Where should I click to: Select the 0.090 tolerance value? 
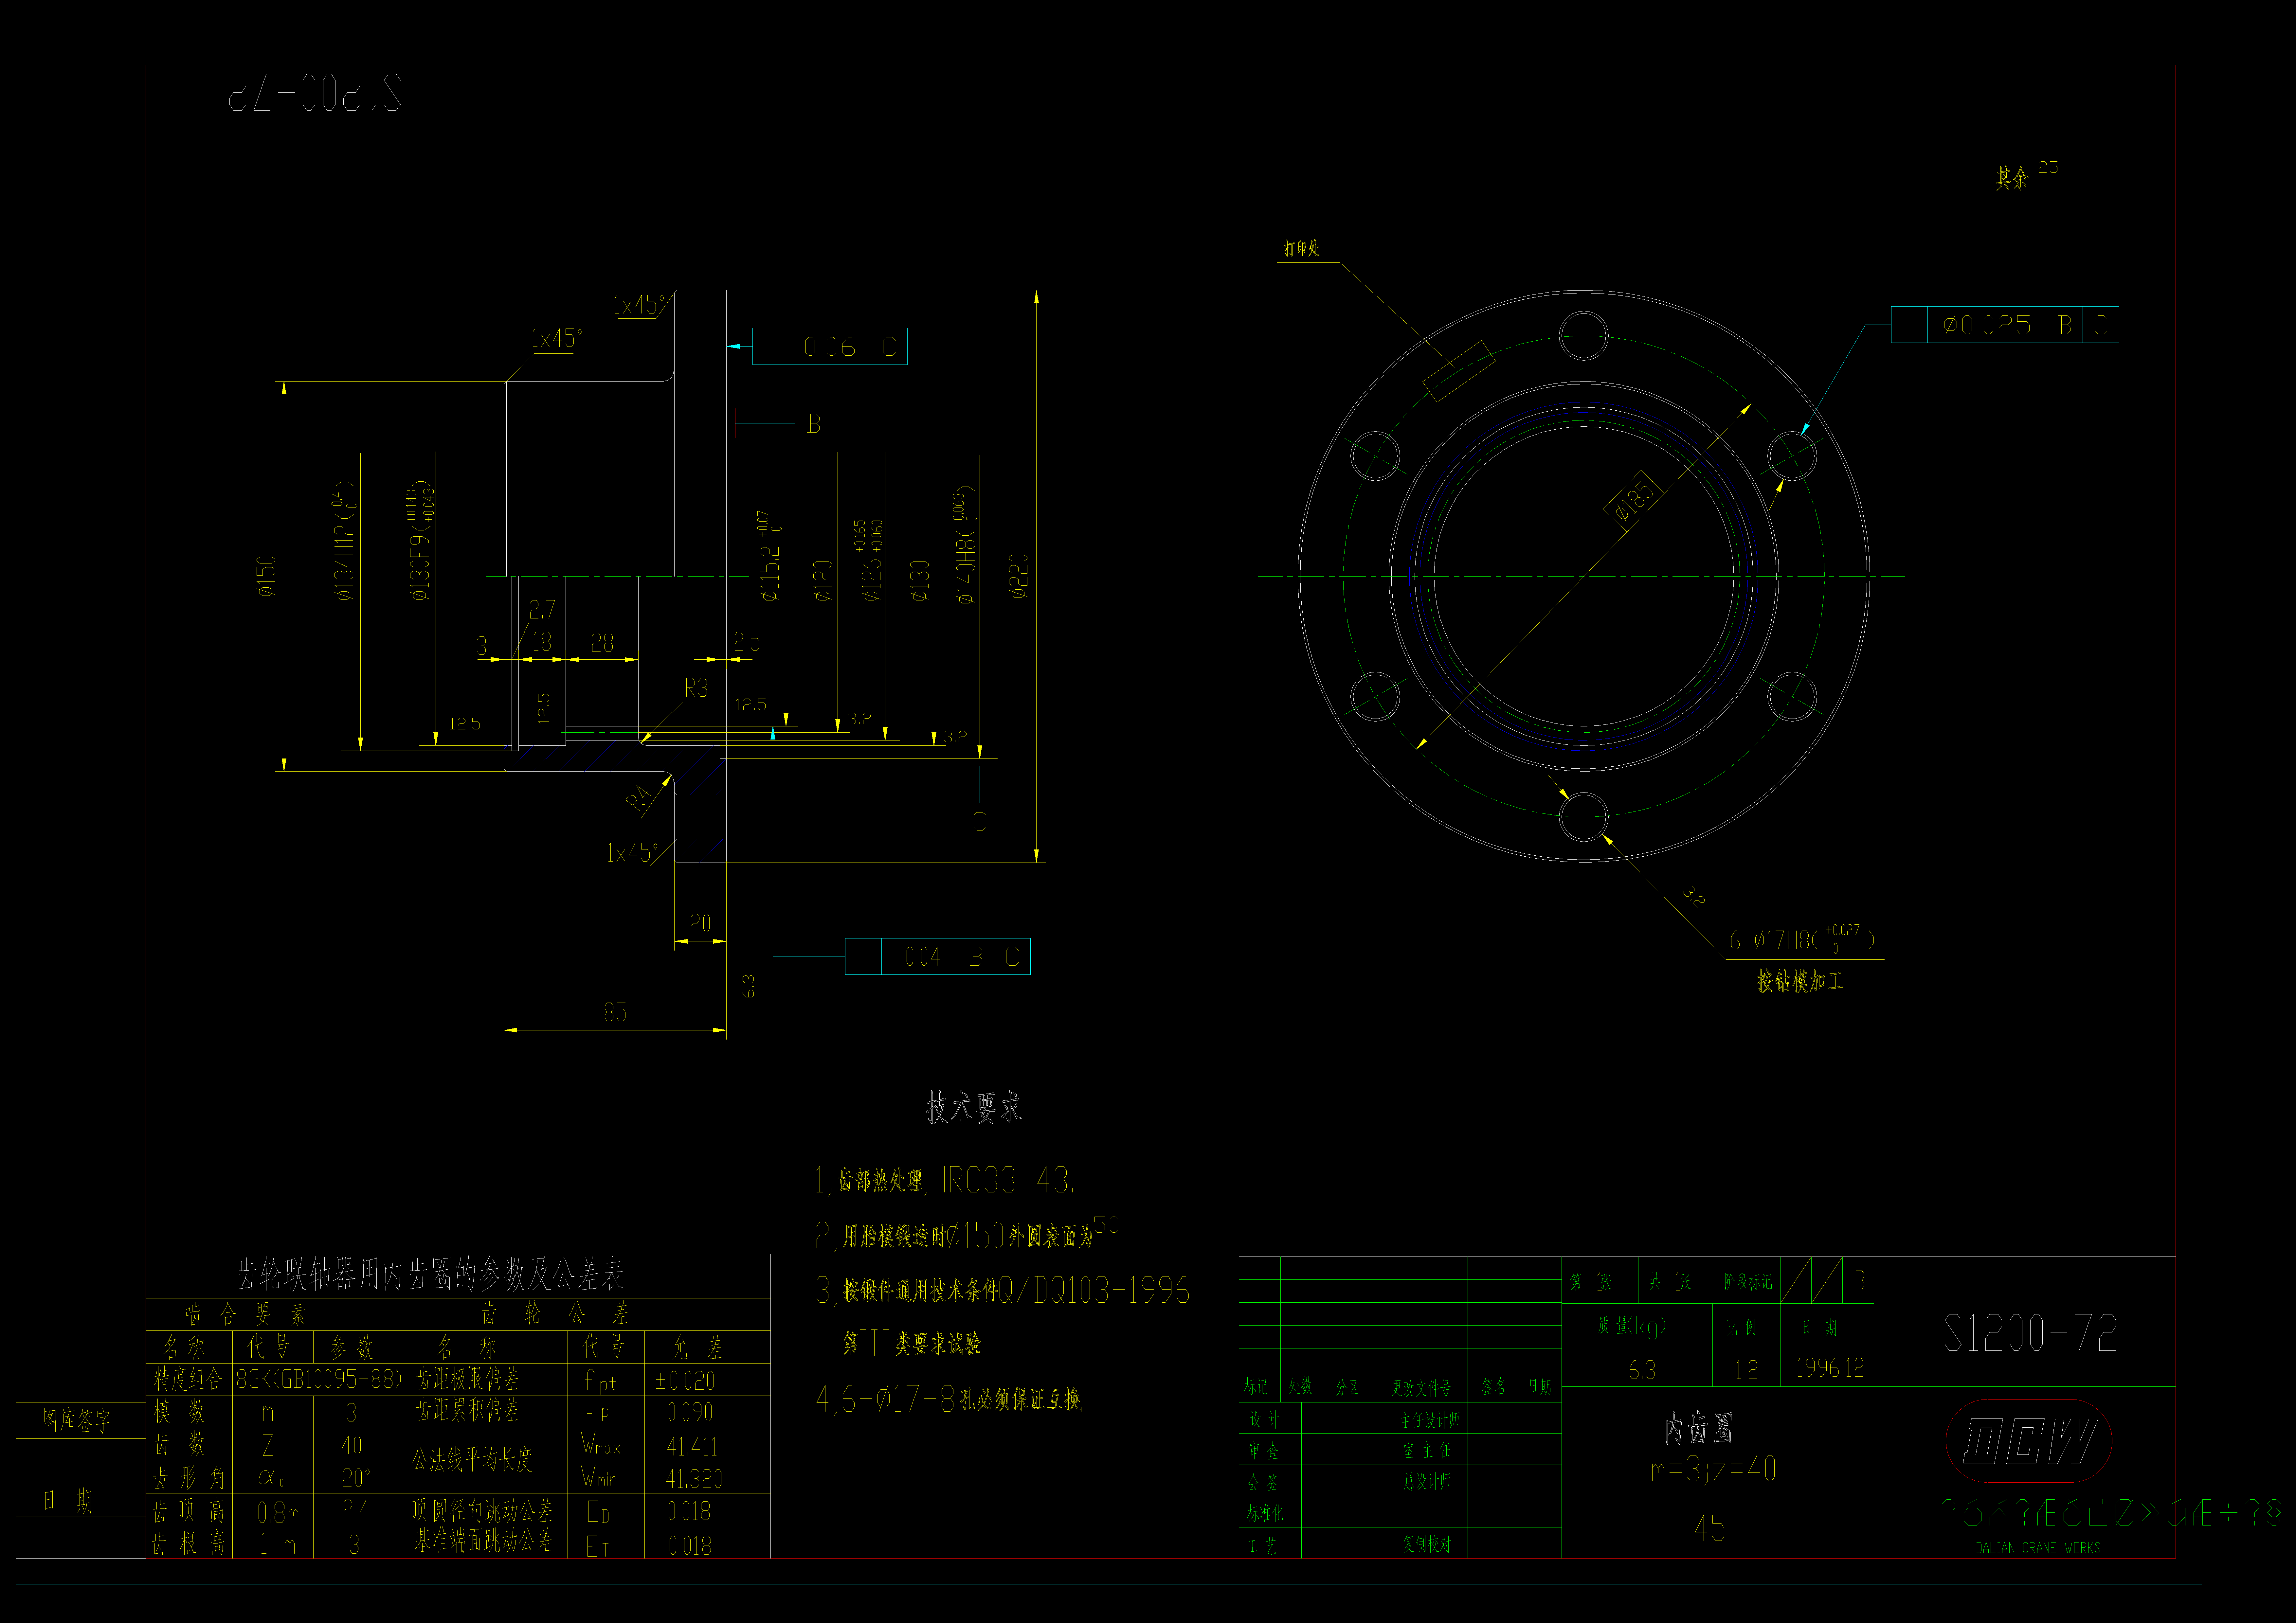pos(690,1413)
